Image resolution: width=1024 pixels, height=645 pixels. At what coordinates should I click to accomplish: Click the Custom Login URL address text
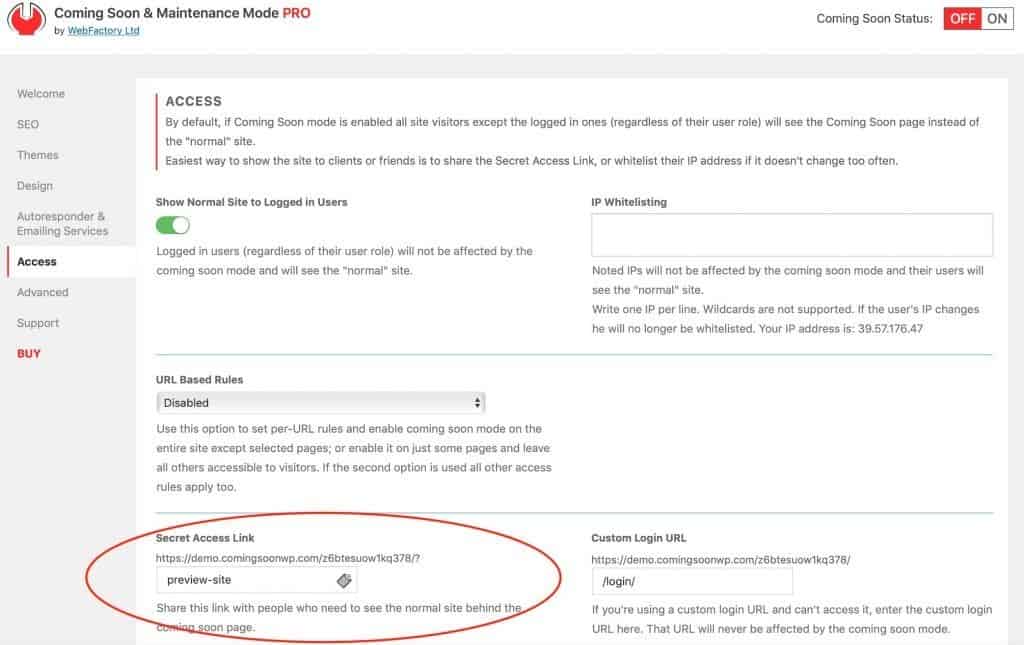point(720,559)
